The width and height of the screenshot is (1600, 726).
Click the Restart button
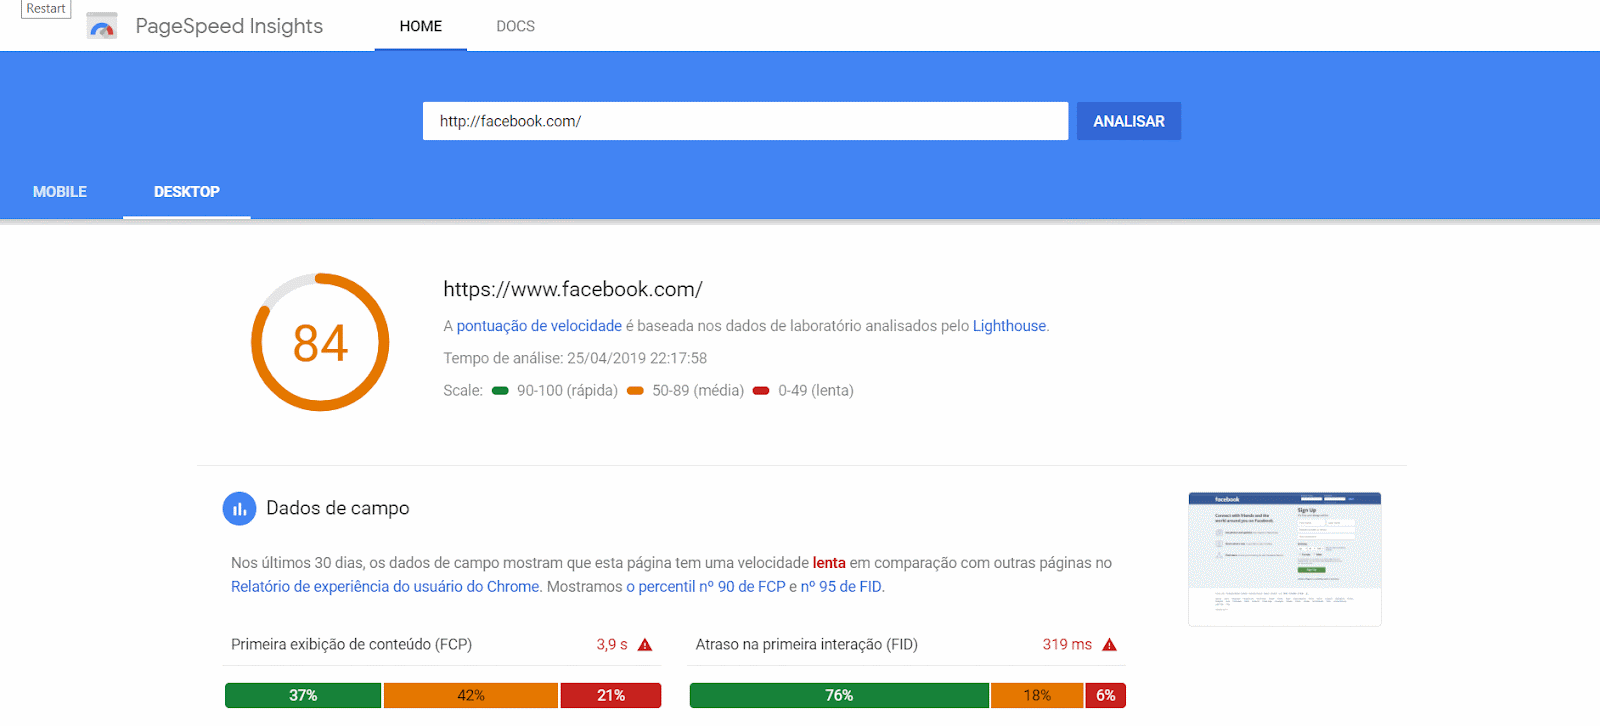[x=46, y=8]
